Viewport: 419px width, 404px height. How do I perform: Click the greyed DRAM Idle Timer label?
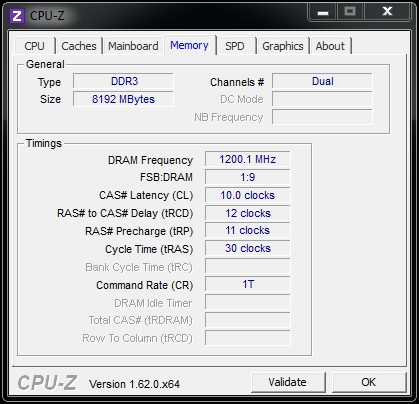click(153, 303)
